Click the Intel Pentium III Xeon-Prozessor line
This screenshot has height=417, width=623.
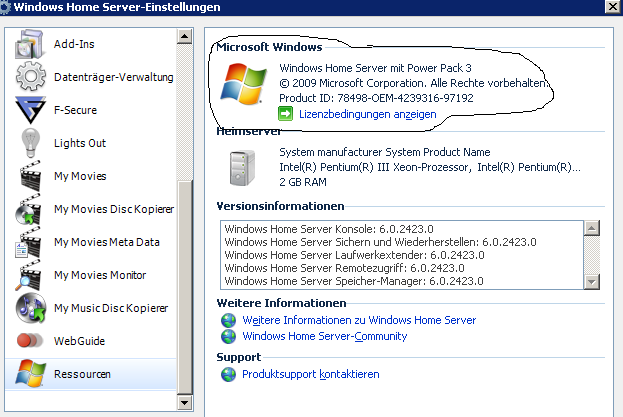pyautogui.click(x=430, y=167)
